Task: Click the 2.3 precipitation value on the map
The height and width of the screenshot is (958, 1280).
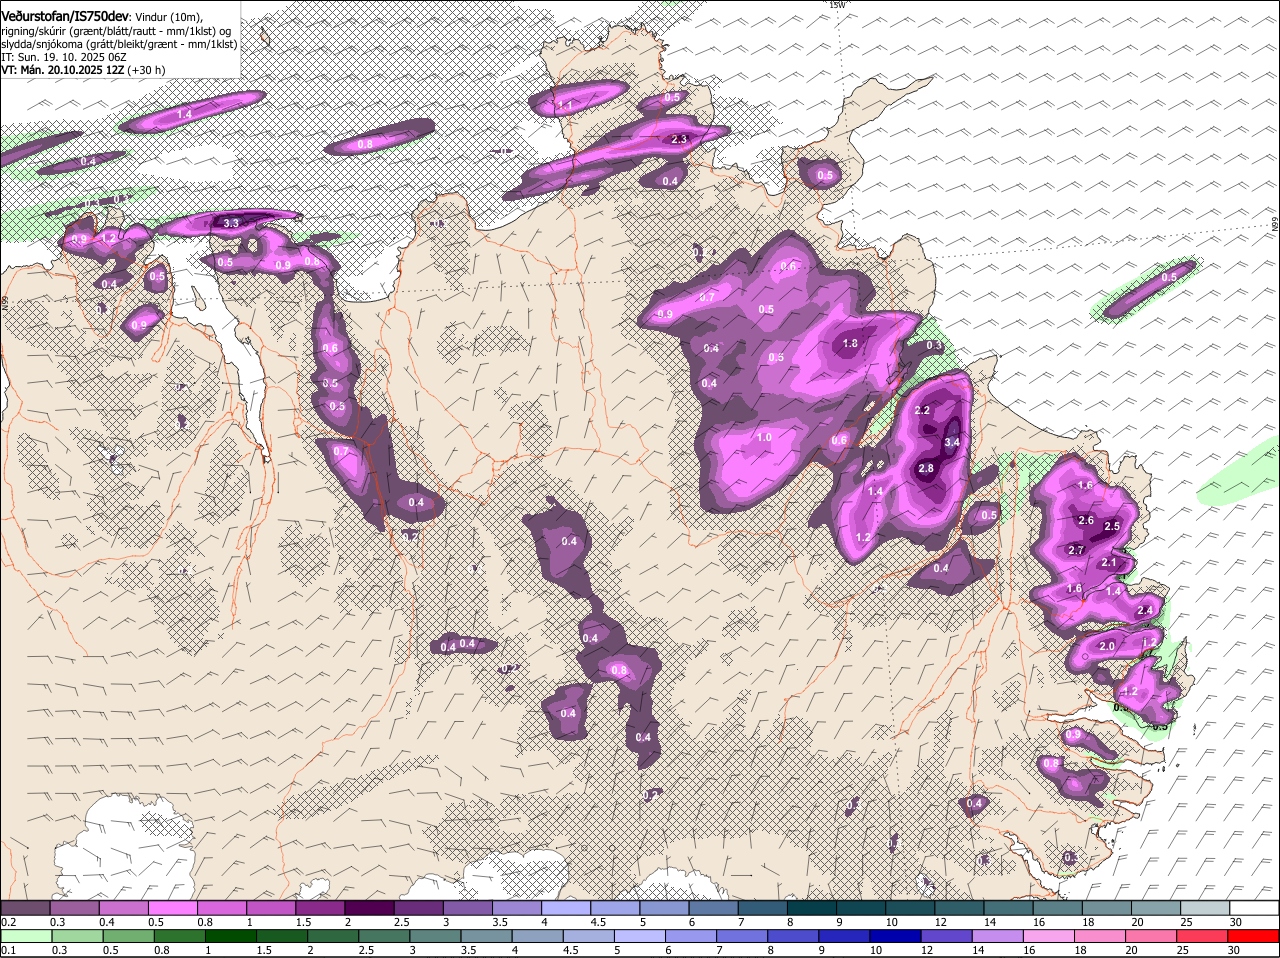Action: click(x=680, y=139)
